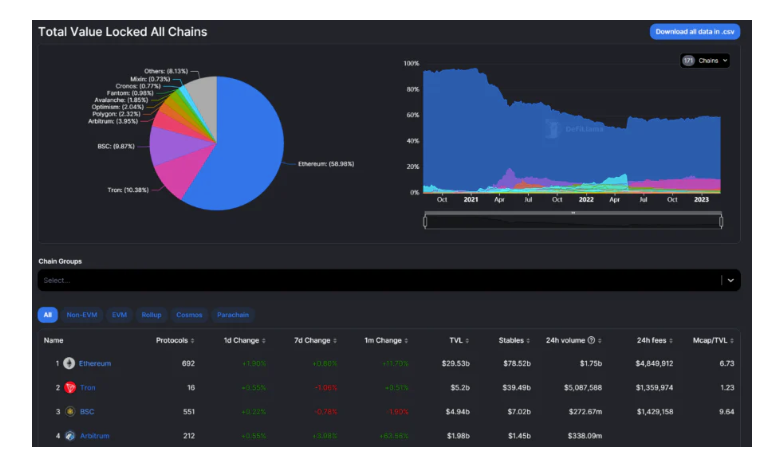Select the EVM filter tab
779x468 pixels.
click(x=119, y=314)
